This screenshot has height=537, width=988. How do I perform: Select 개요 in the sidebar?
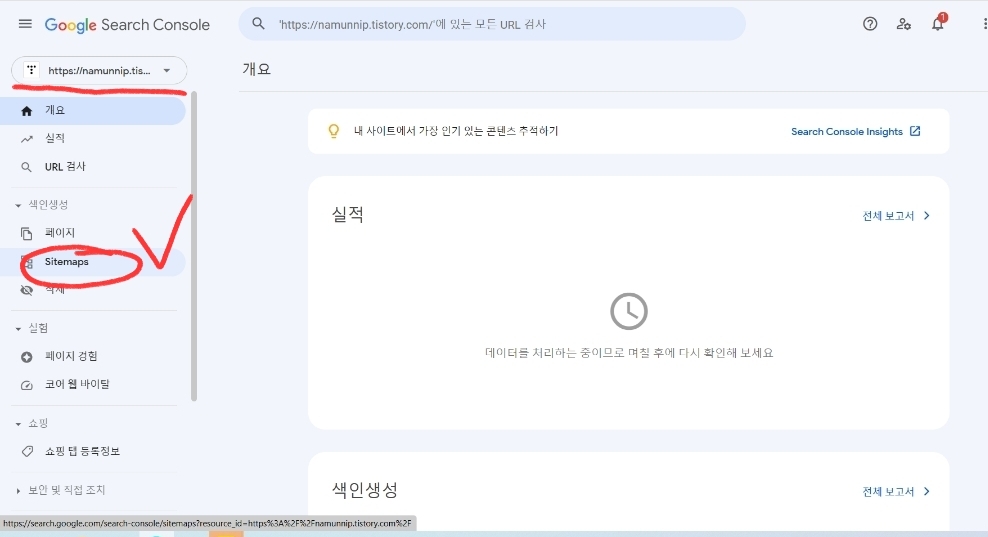point(93,110)
